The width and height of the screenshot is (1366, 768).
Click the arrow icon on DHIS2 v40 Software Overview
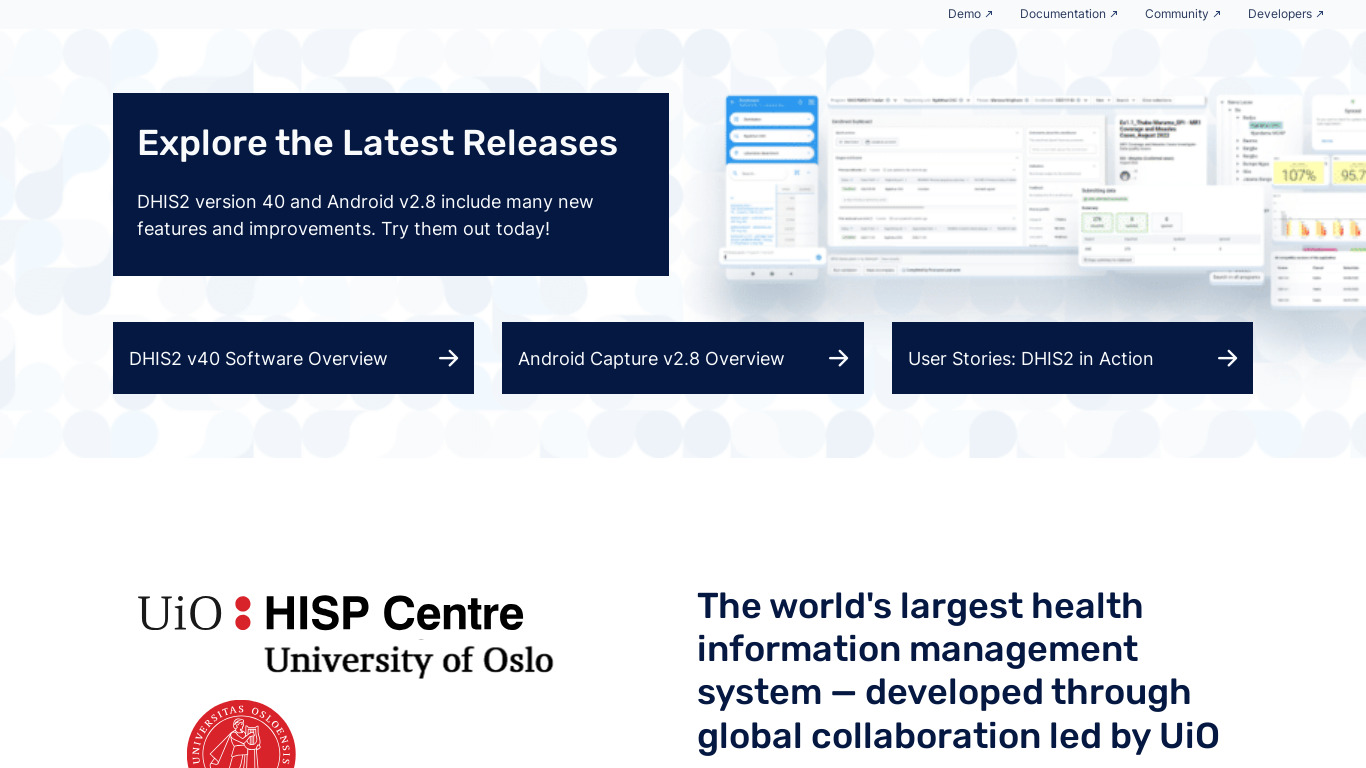click(448, 358)
